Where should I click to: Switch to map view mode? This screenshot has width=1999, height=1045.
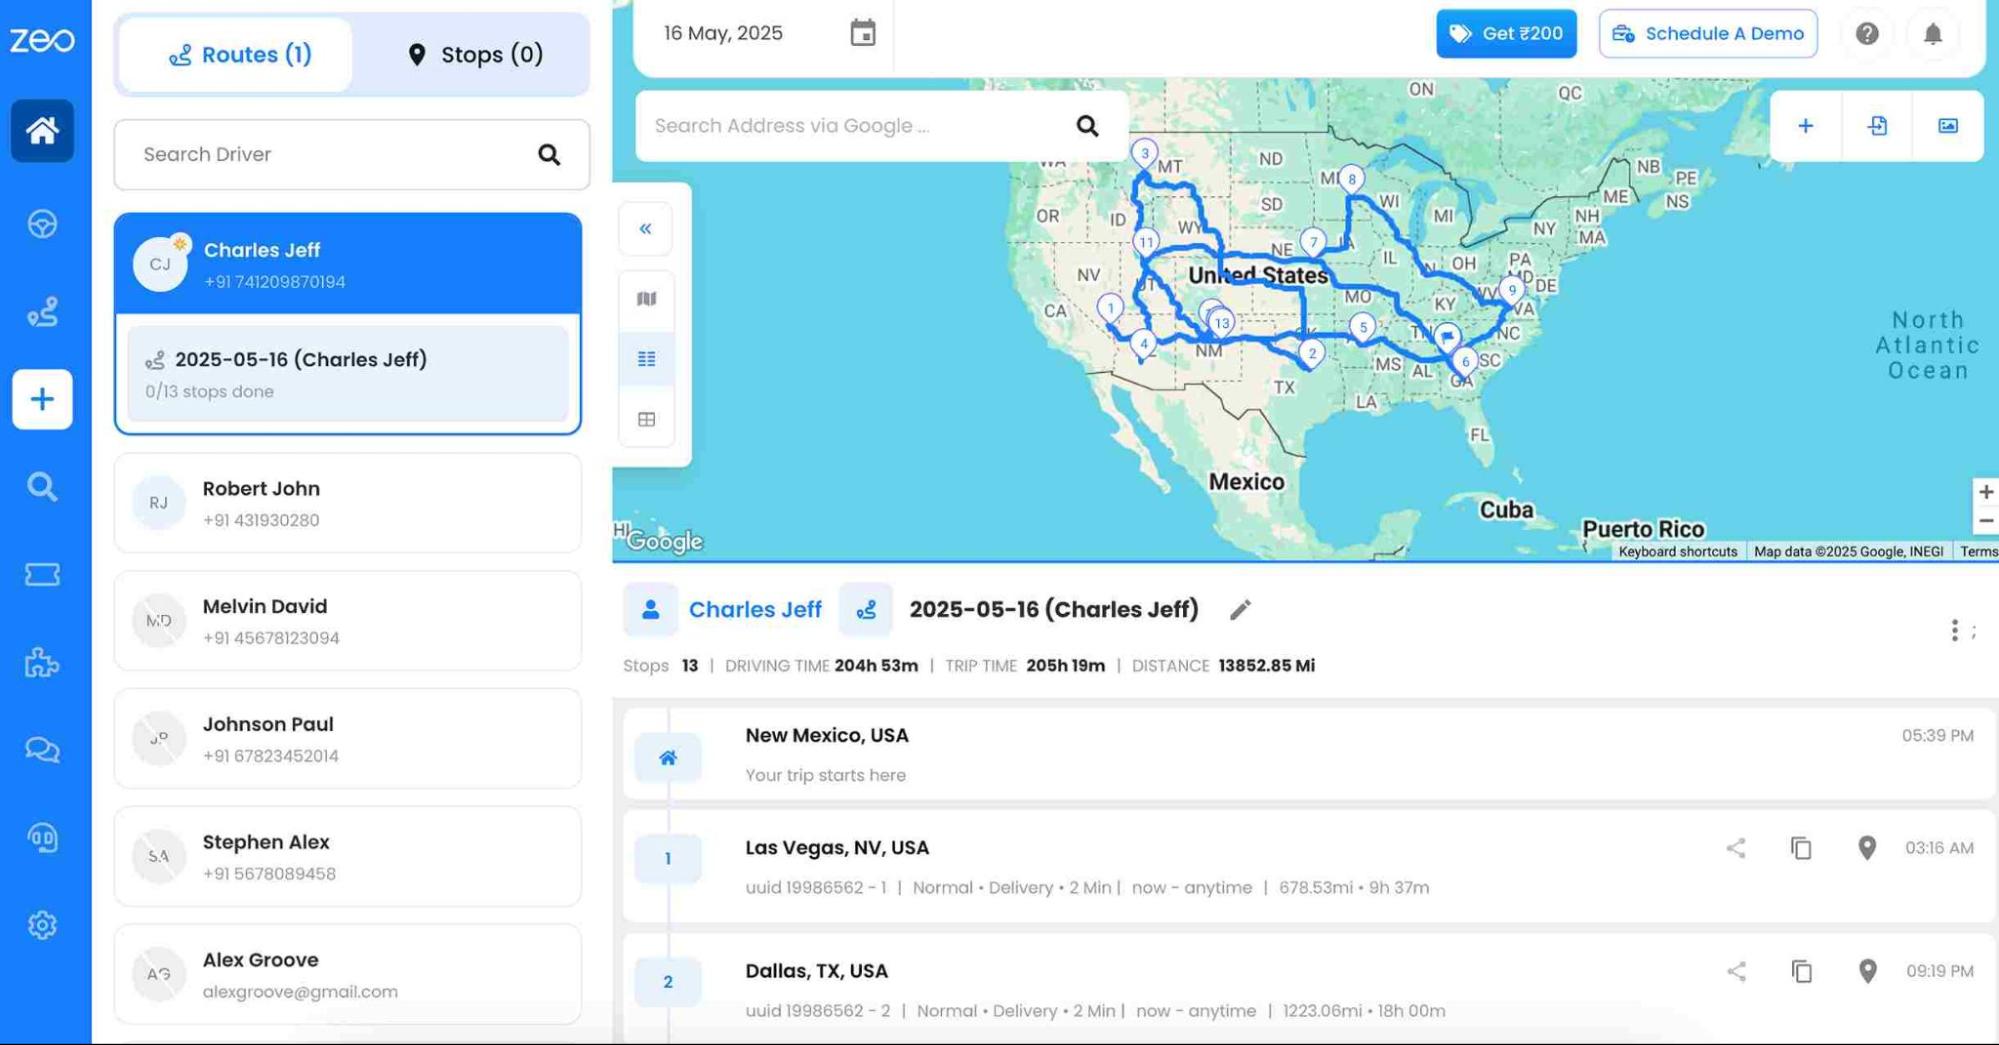(645, 296)
